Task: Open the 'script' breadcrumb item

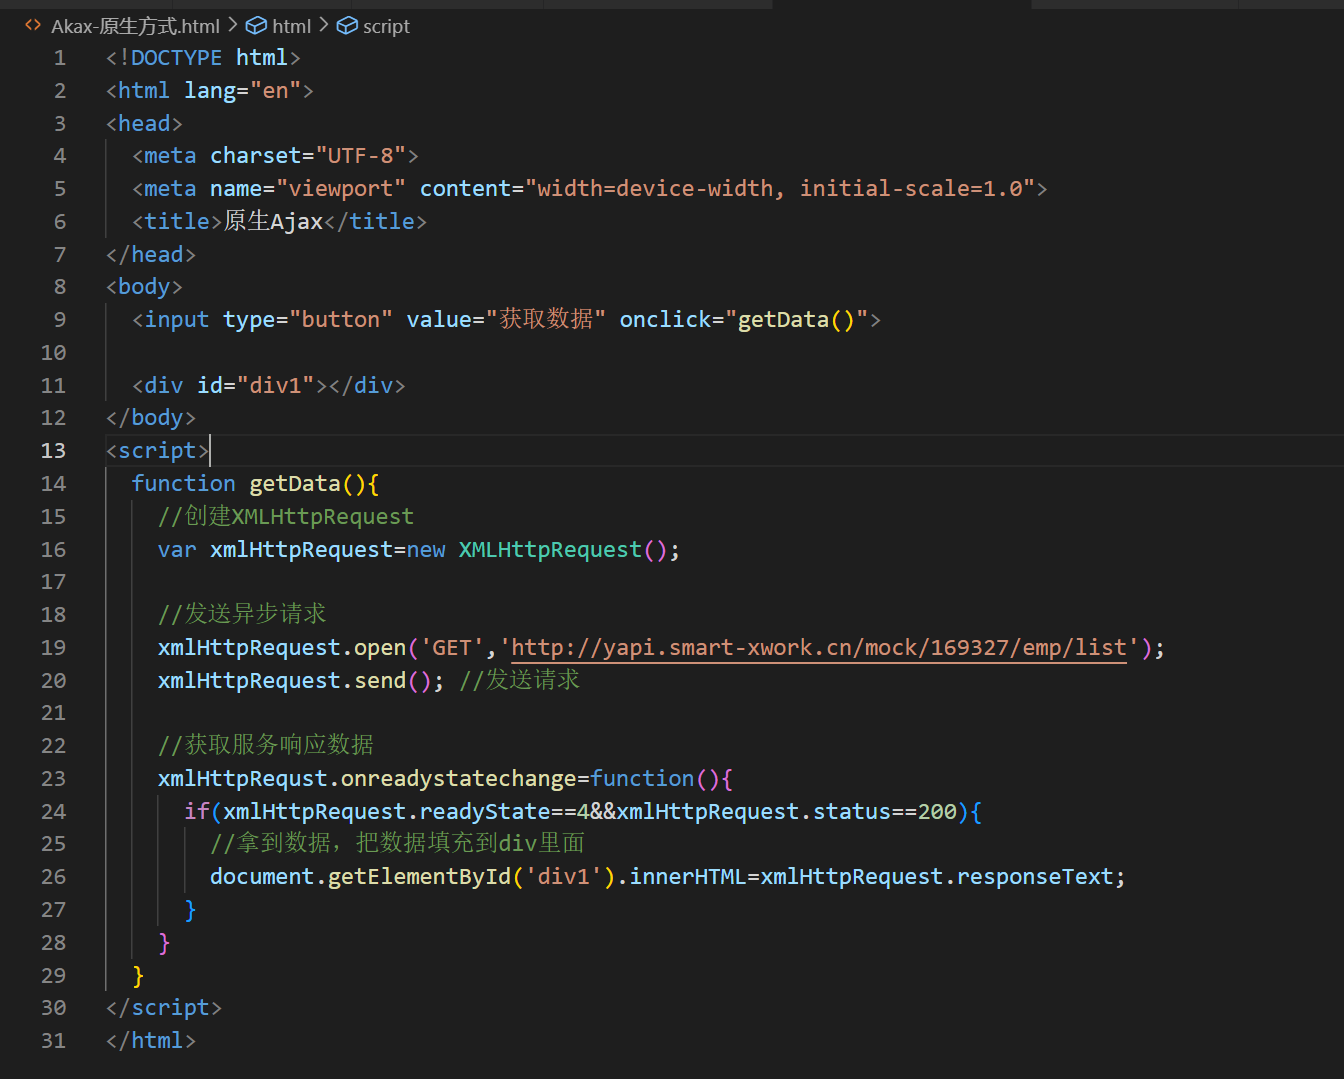Action: [x=386, y=26]
